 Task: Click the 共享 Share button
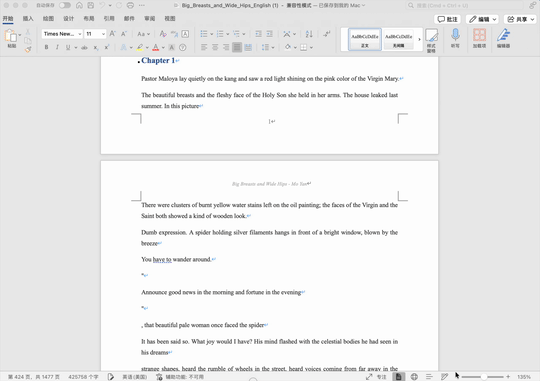point(521,19)
